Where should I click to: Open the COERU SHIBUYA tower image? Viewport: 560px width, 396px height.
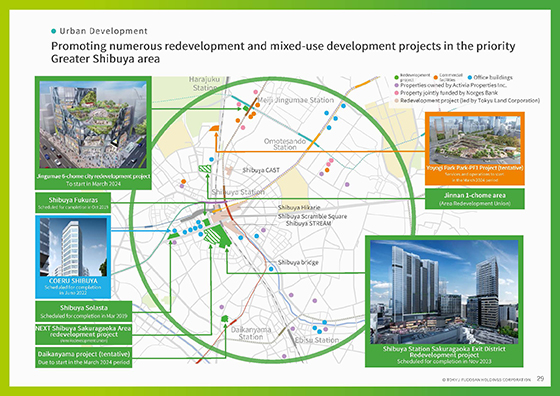(x=73, y=247)
